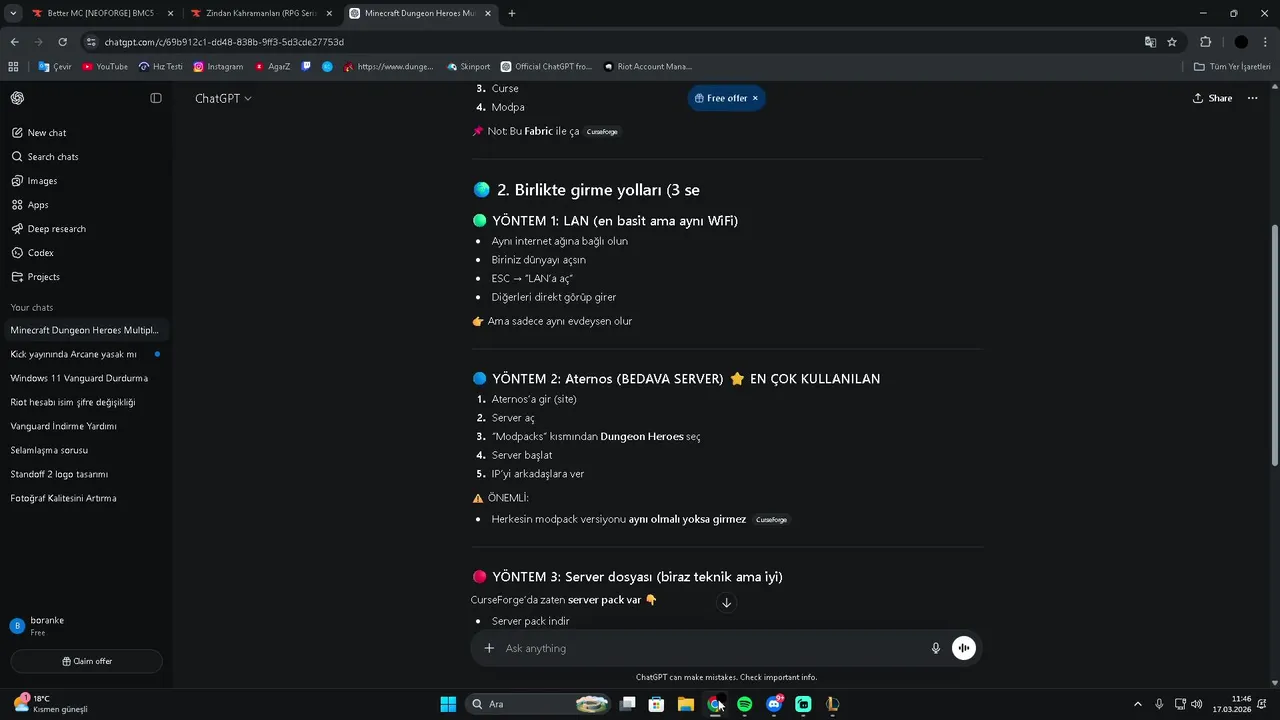Screen dimensions: 1280x720
Task: Open the Instagram bookmark
Action: pyautogui.click(x=218, y=67)
